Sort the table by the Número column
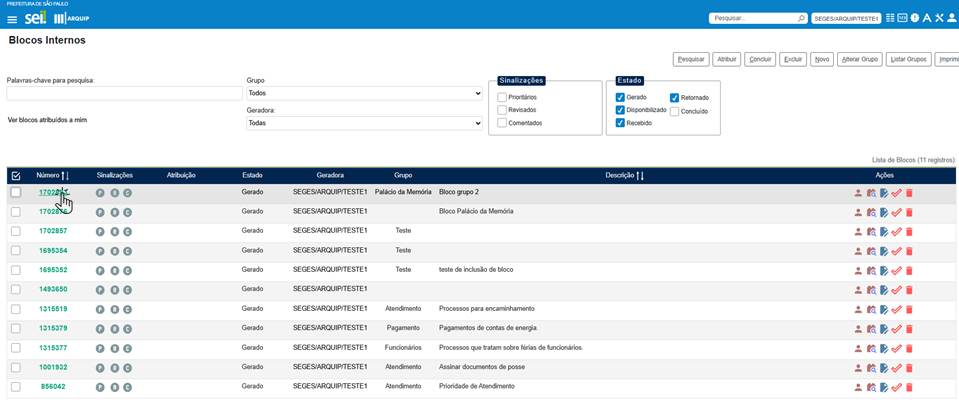The height and width of the screenshot is (400, 959). click(x=65, y=175)
